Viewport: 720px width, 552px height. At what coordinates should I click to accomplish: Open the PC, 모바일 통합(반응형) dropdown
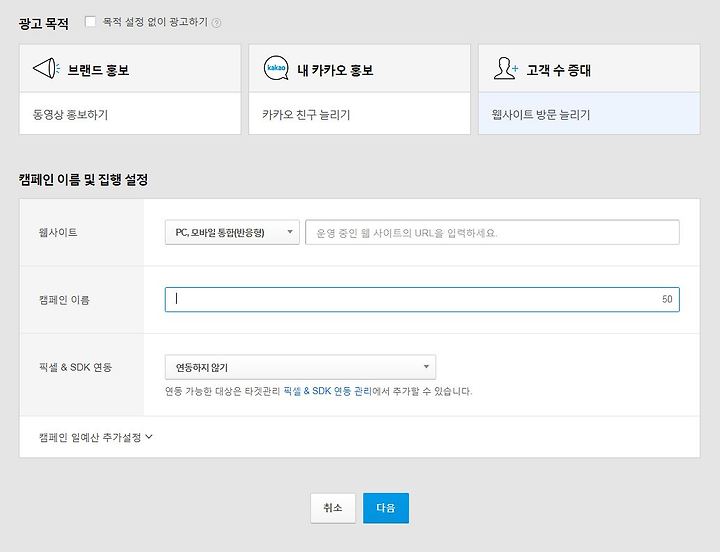232,232
